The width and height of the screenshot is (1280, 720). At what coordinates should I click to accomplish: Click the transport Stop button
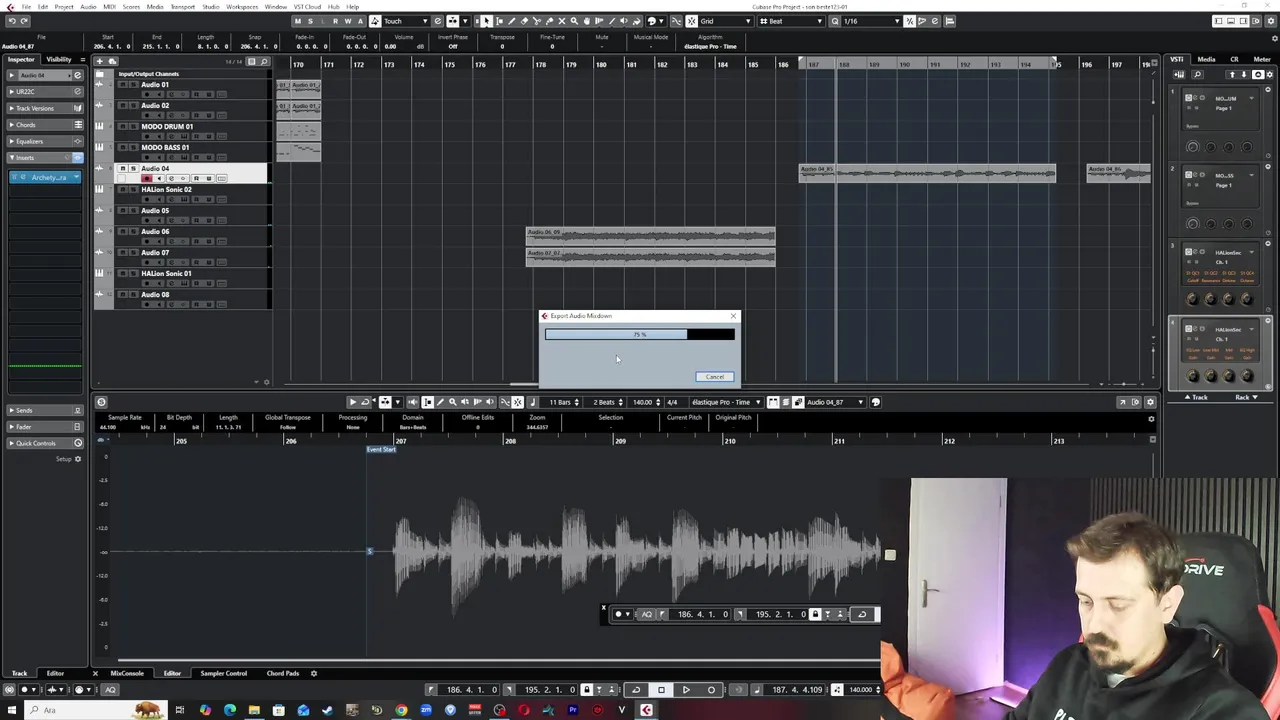point(661,690)
